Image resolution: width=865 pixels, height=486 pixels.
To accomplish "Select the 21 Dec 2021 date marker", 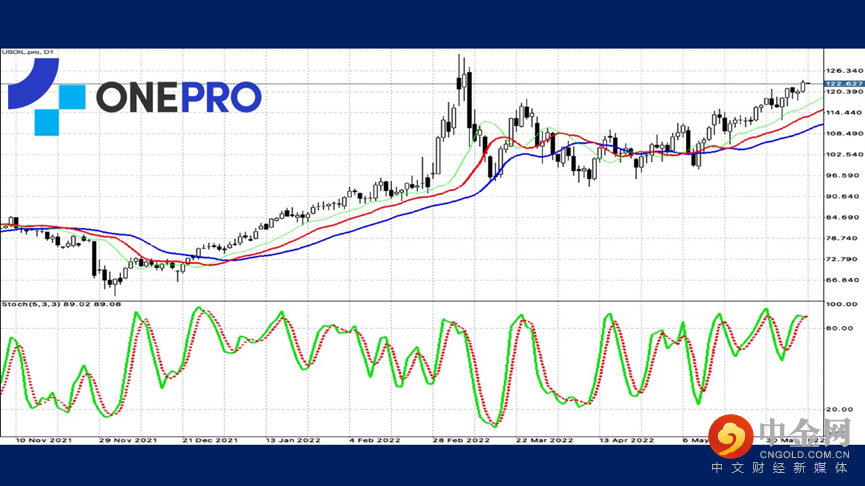I will (210, 440).
